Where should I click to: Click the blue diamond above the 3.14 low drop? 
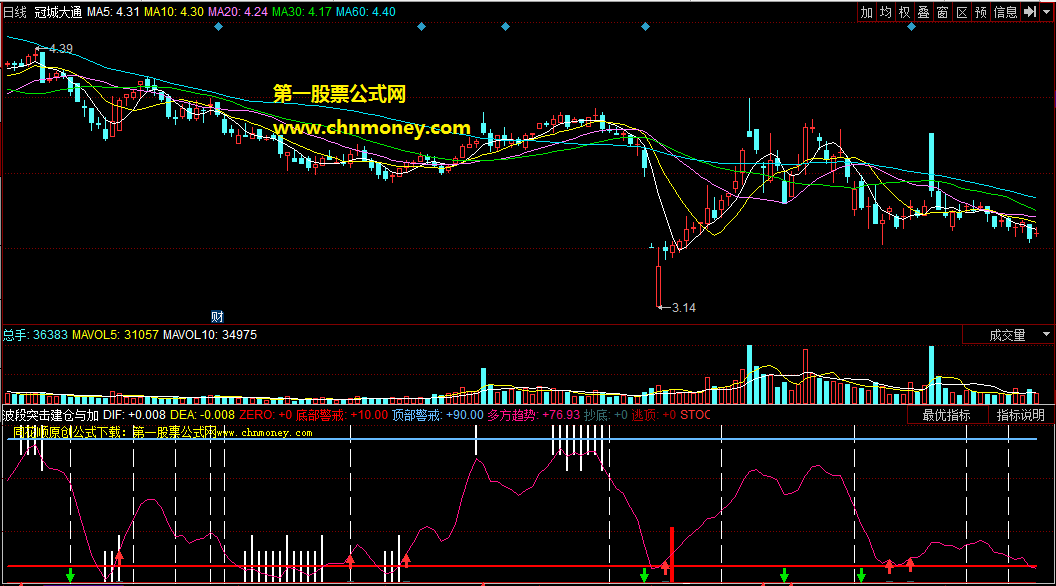click(645, 27)
